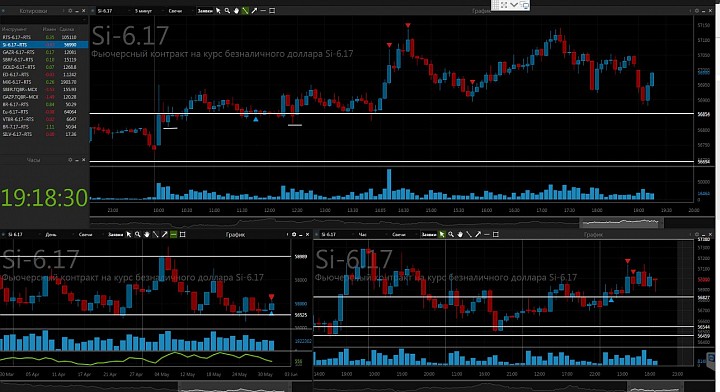Viewport: 720px width, 392px height.
Task: Choose the arrow drawing tool in top chart
Action: click(254, 11)
